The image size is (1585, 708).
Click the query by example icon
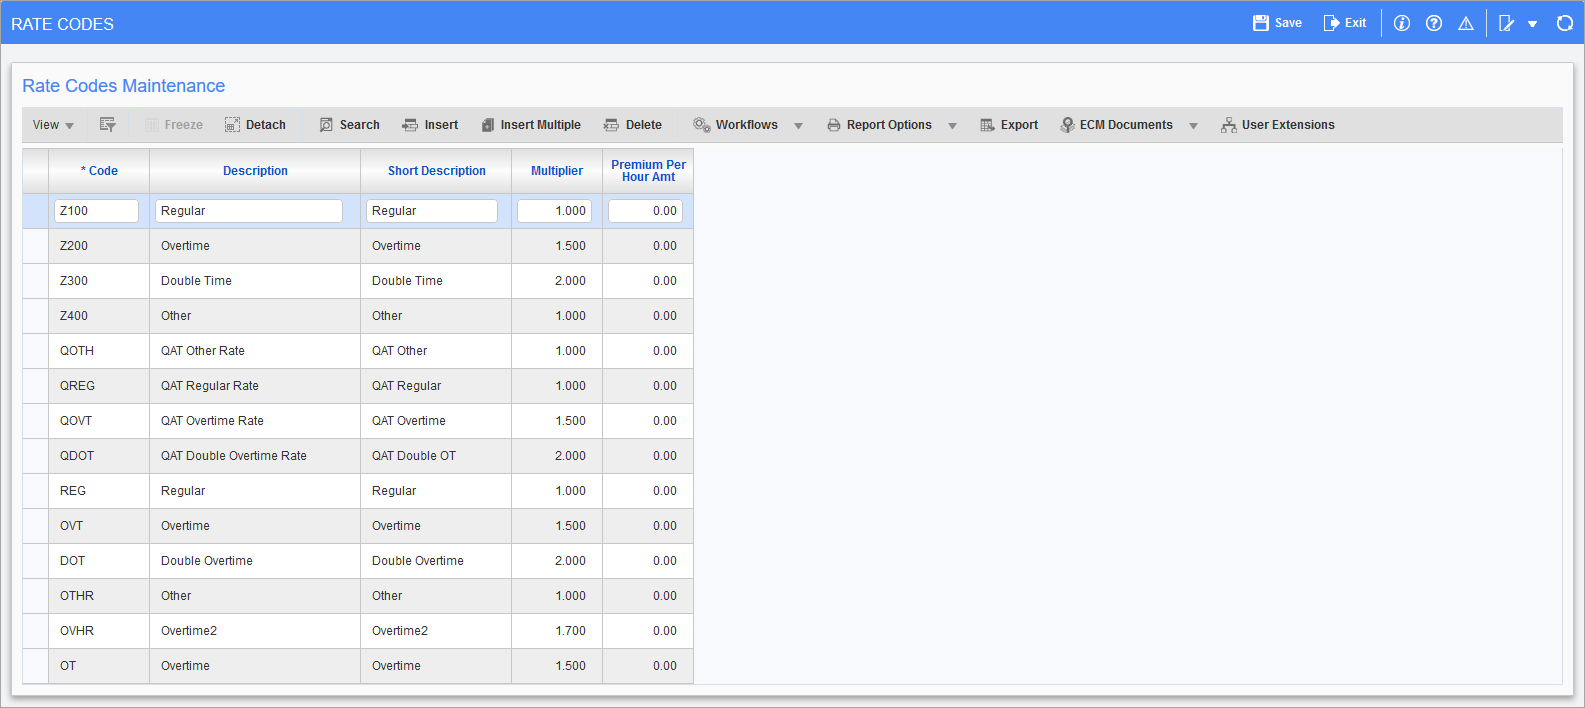[108, 125]
